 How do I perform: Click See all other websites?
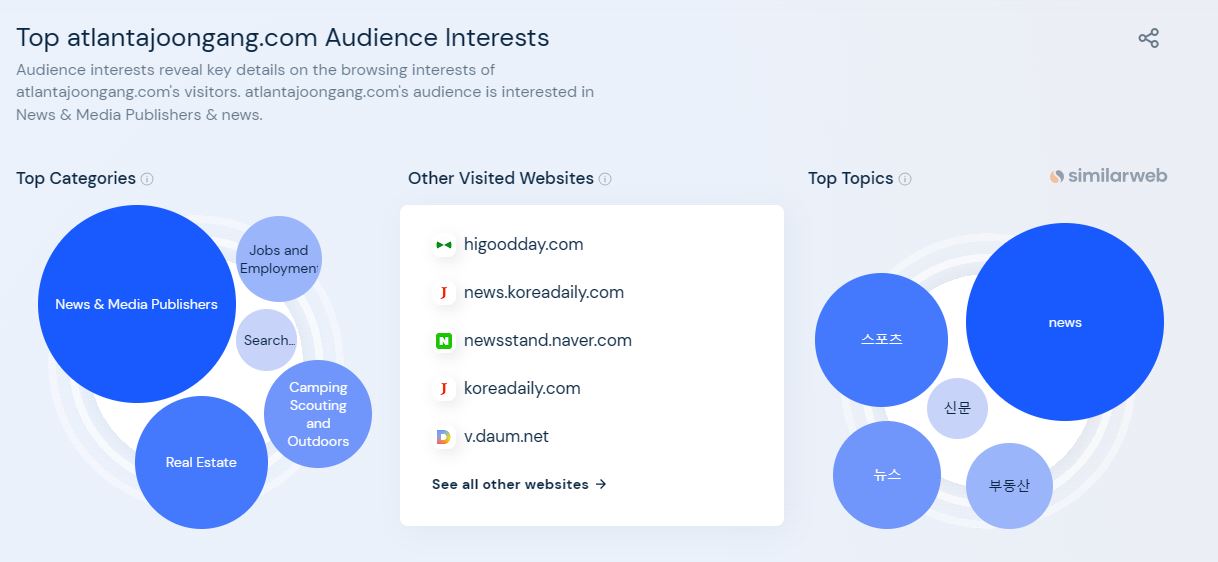pos(519,484)
